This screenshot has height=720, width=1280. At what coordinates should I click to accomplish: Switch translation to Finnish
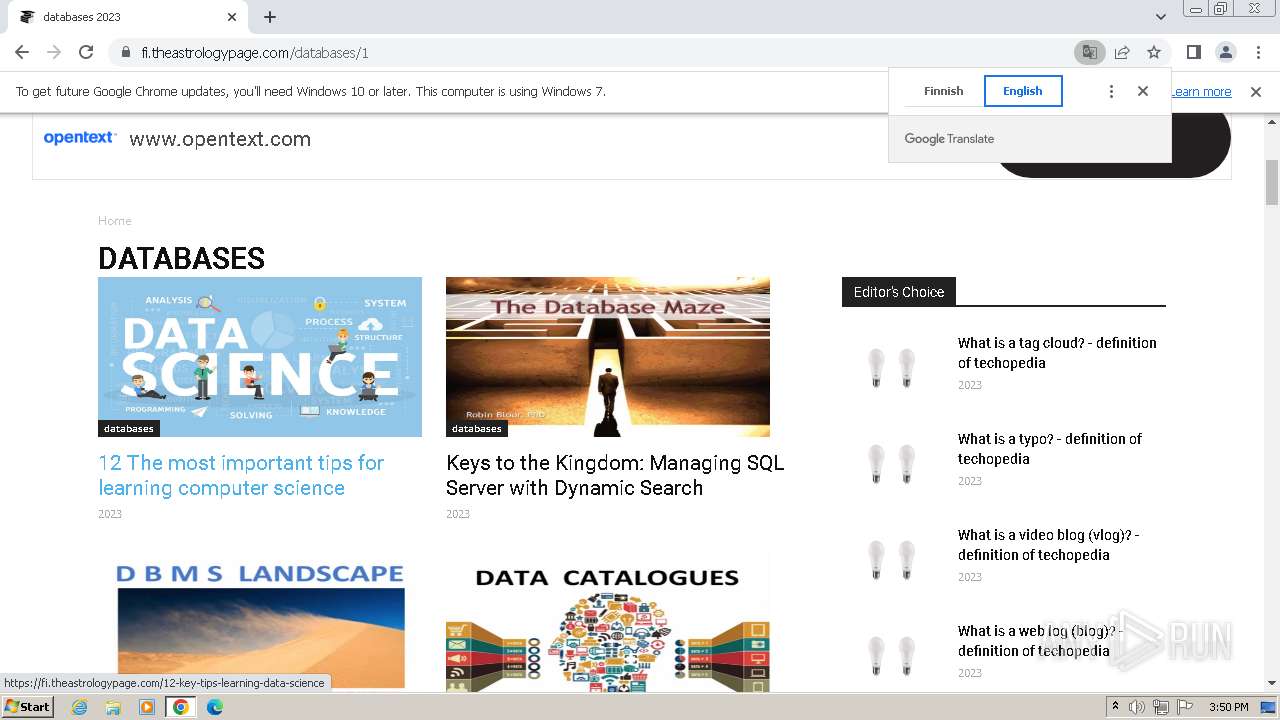pos(943,91)
